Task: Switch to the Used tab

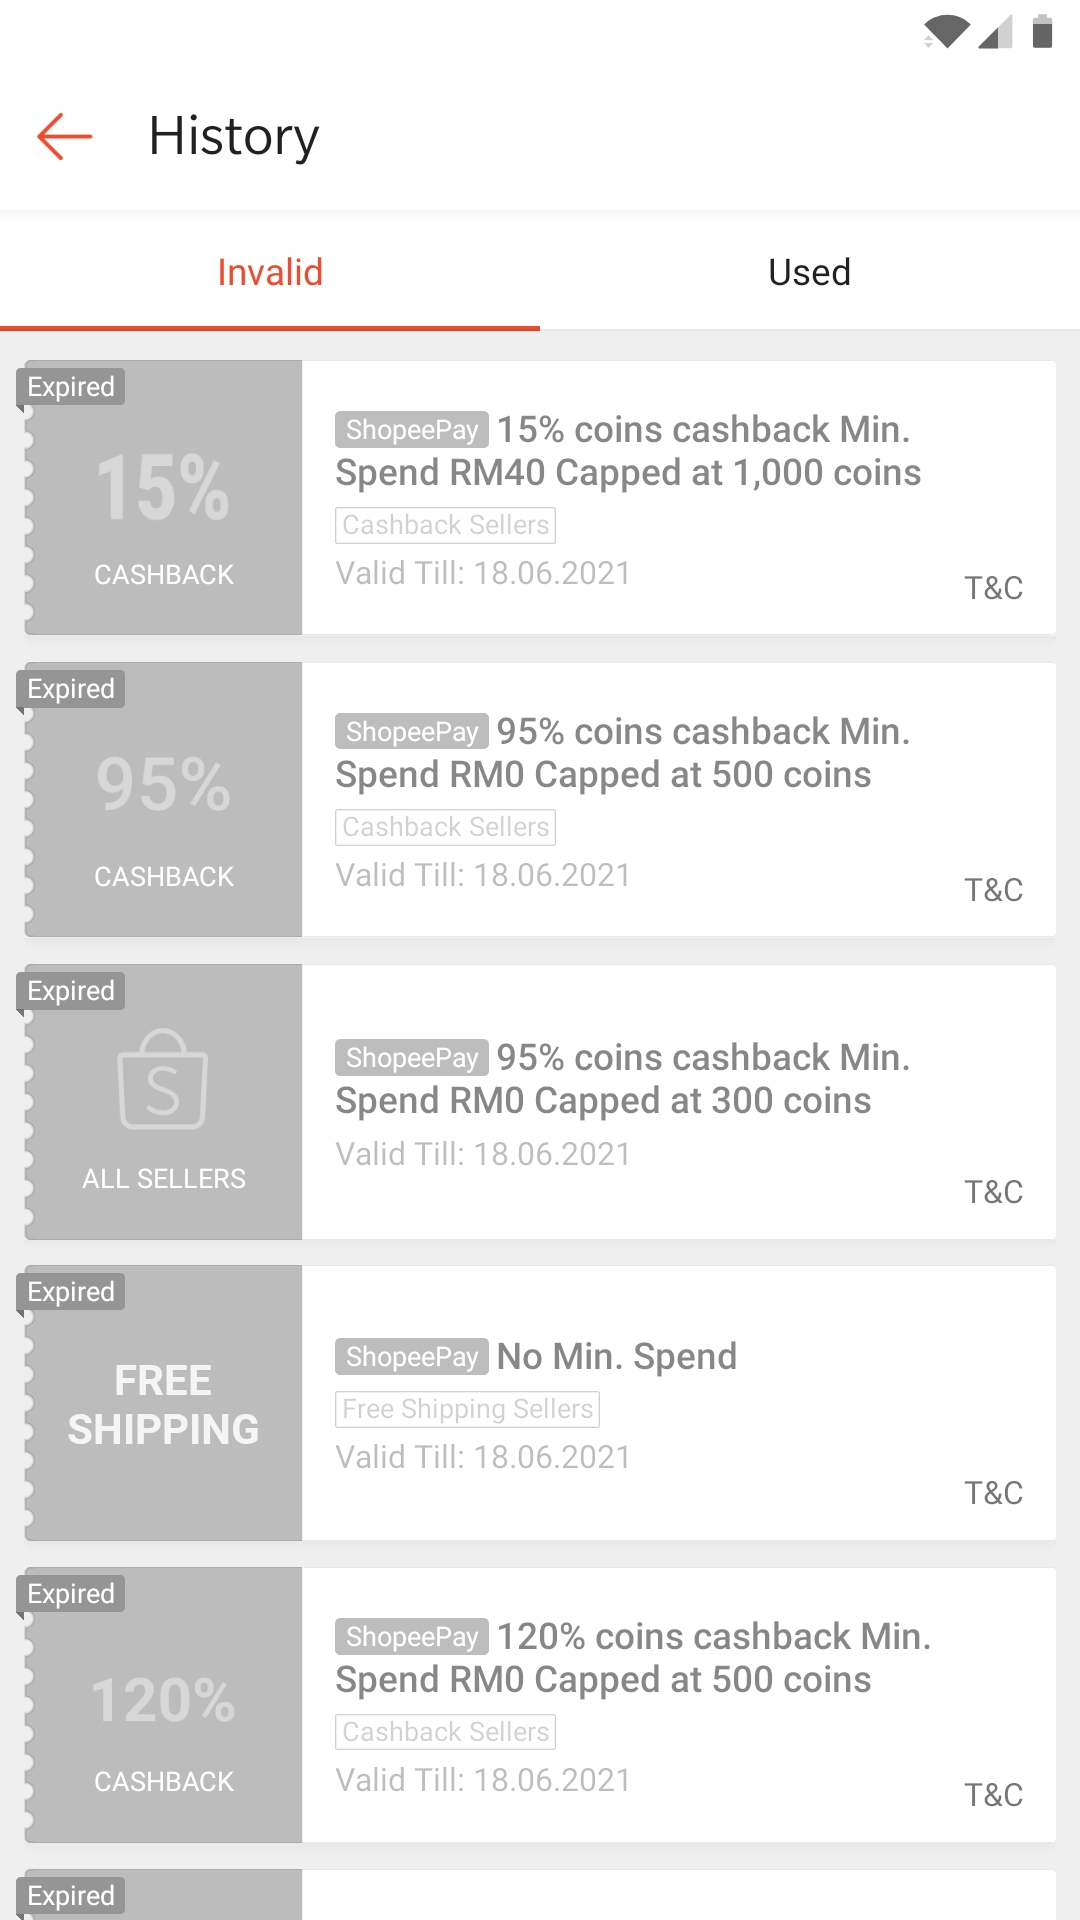Action: [x=810, y=272]
